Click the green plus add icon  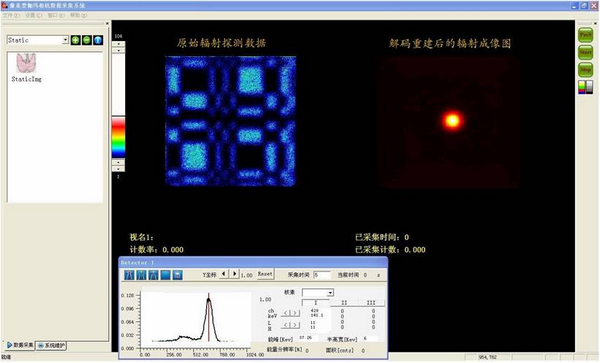pyautogui.click(x=76, y=40)
